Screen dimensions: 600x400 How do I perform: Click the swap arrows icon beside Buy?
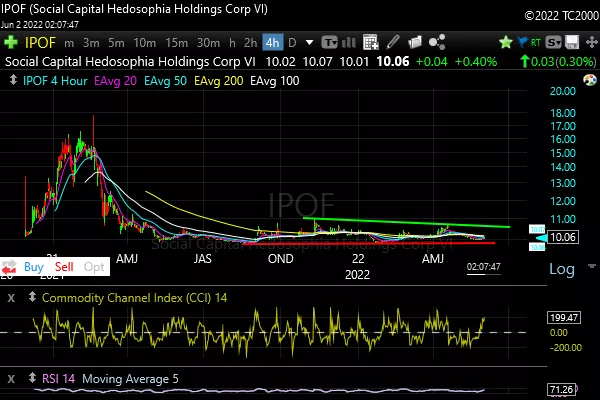8,267
